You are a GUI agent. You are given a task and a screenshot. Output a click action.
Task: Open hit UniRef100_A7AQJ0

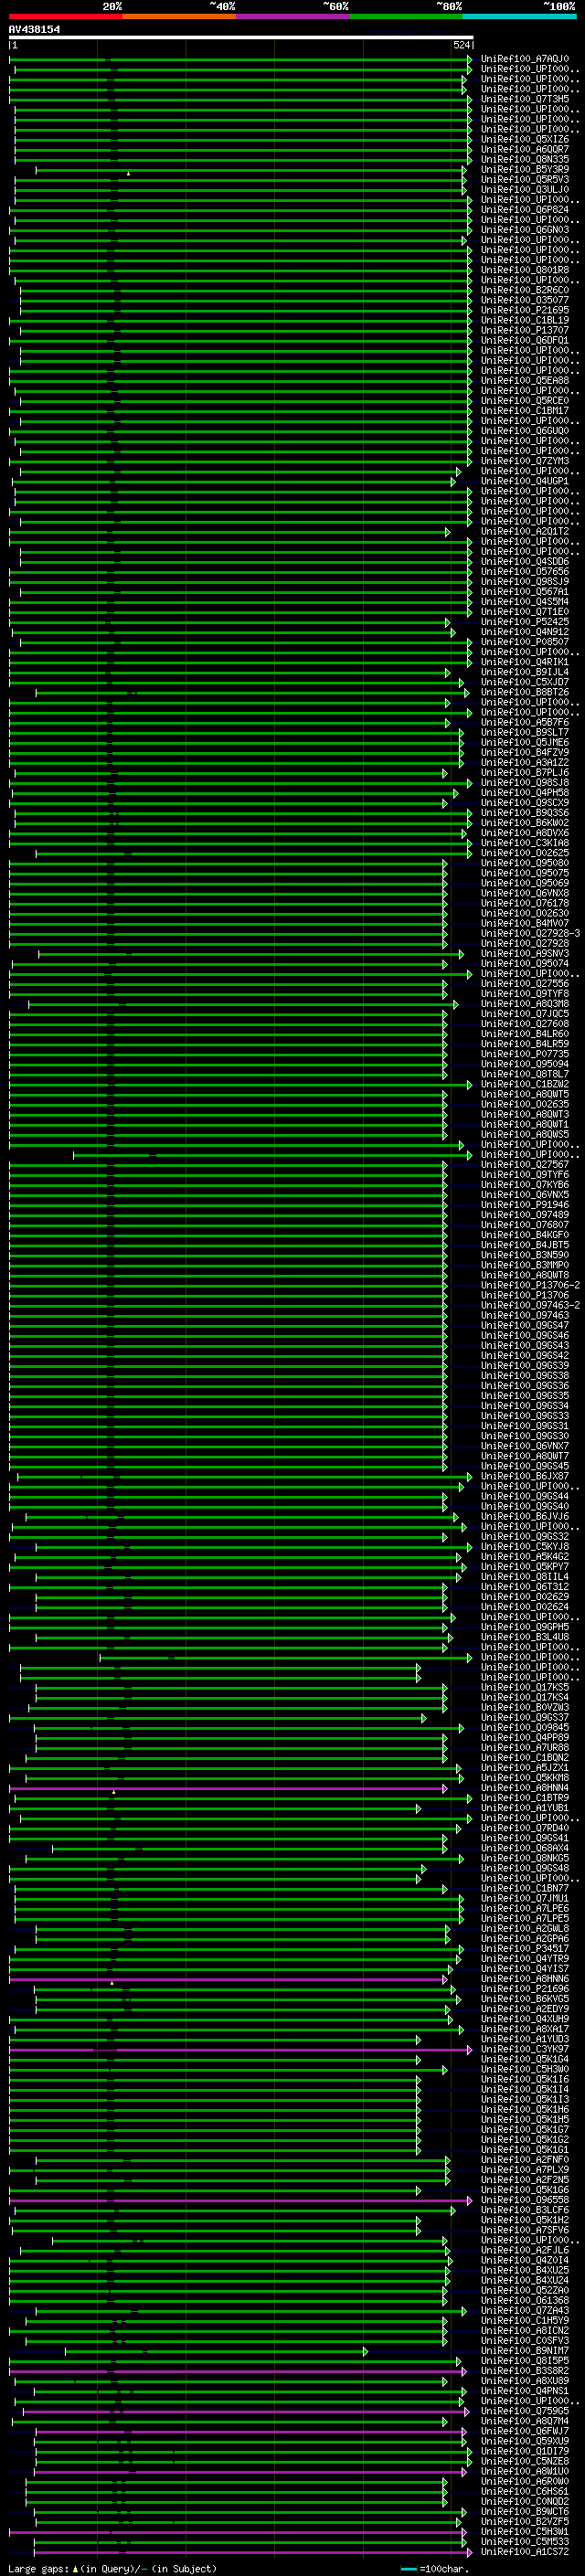pos(525,59)
